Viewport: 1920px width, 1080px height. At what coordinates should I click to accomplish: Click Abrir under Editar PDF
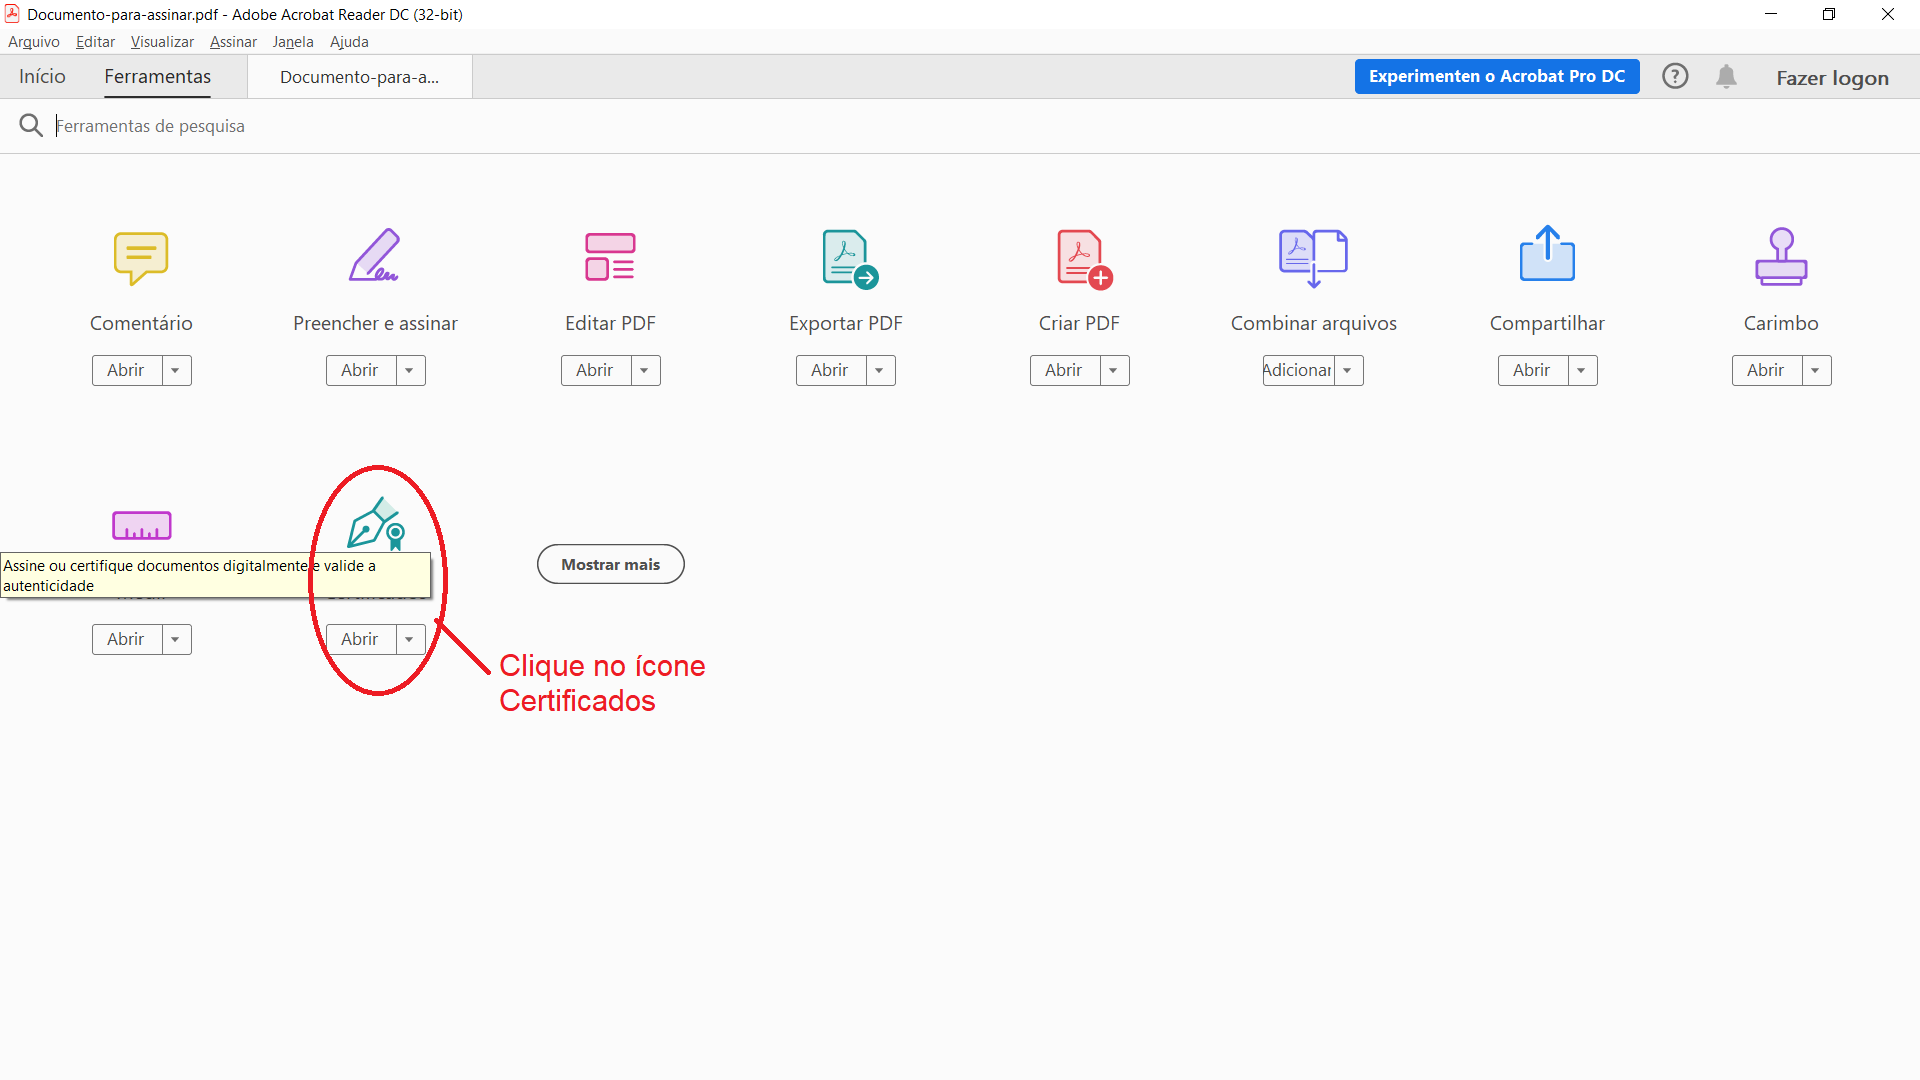click(596, 371)
